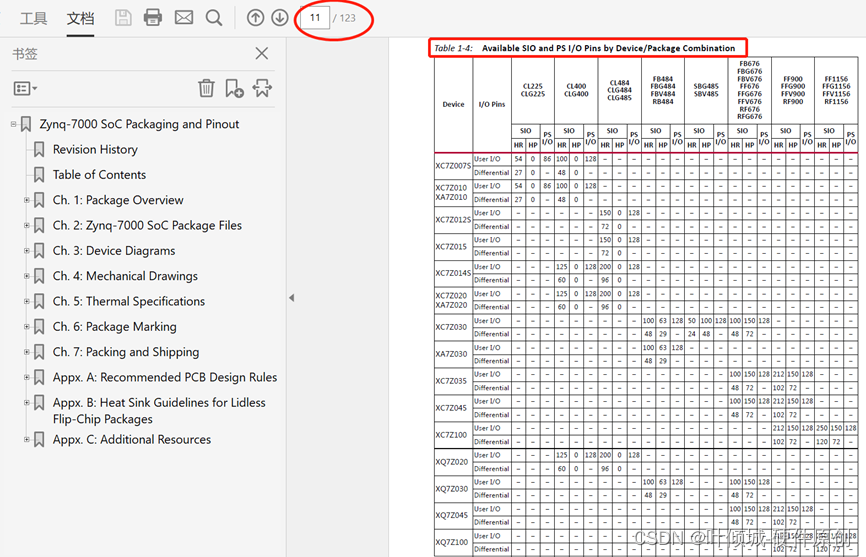Open the 工具 tab
This screenshot has height=557, width=866.
click(33, 19)
